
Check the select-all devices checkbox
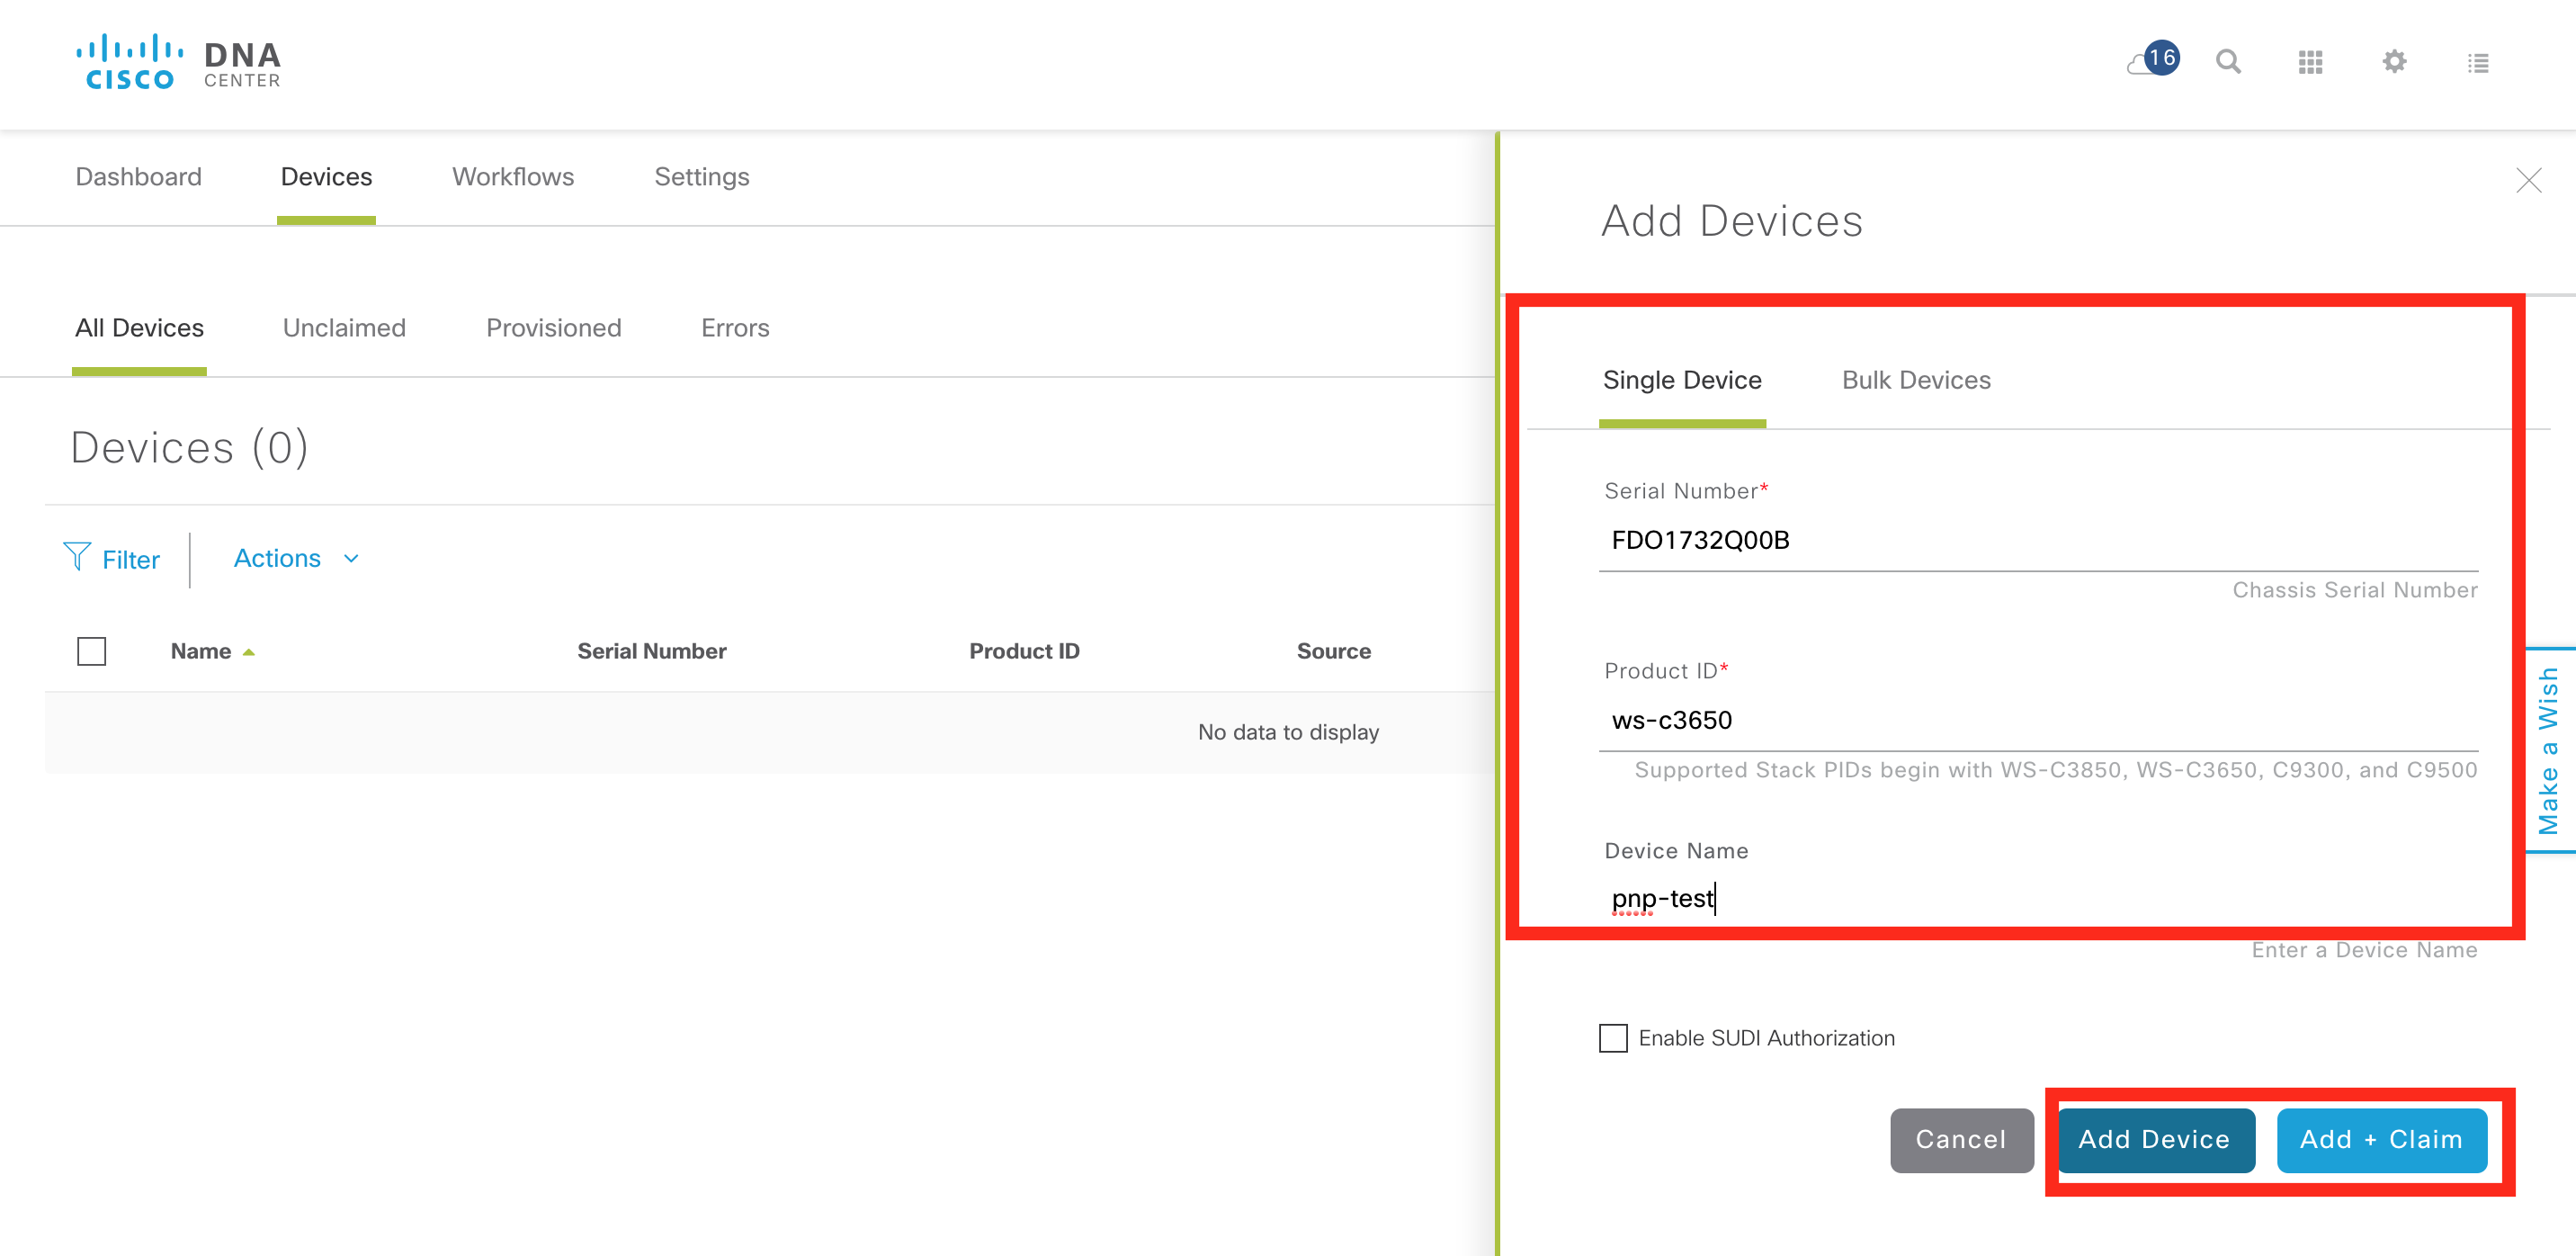pyautogui.click(x=92, y=651)
